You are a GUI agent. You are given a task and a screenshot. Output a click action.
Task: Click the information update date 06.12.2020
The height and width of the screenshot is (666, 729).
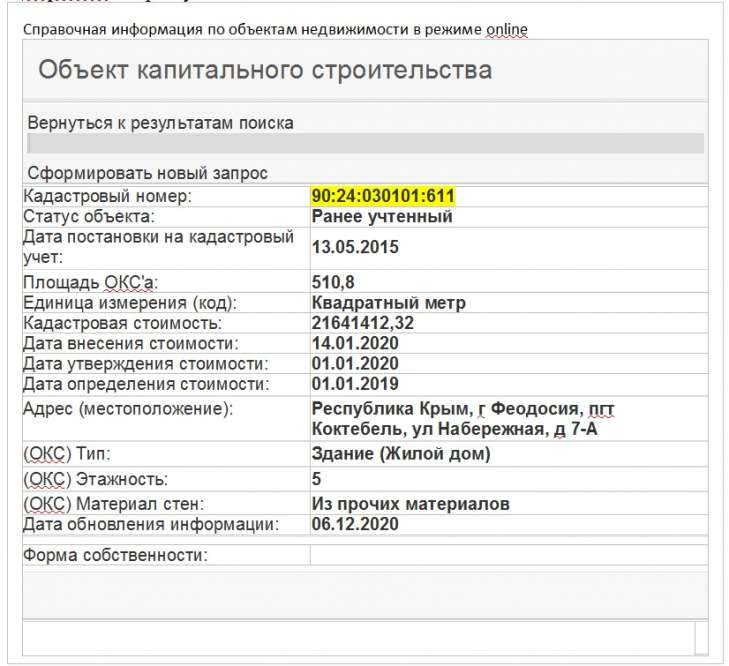(x=355, y=524)
